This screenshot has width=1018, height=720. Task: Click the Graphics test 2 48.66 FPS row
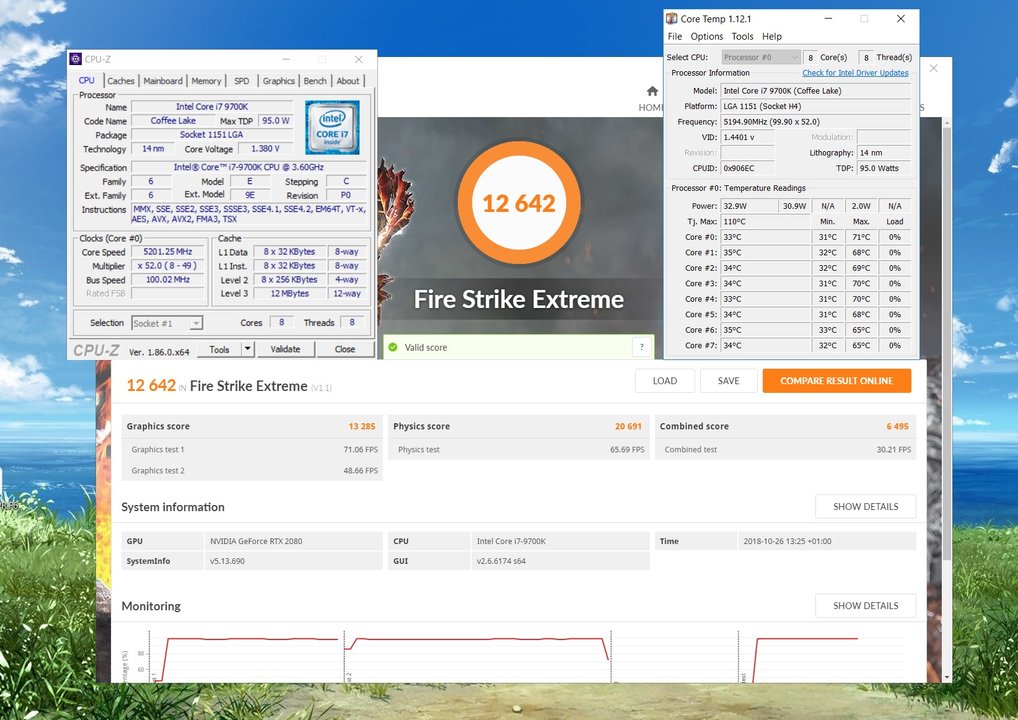click(x=252, y=471)
